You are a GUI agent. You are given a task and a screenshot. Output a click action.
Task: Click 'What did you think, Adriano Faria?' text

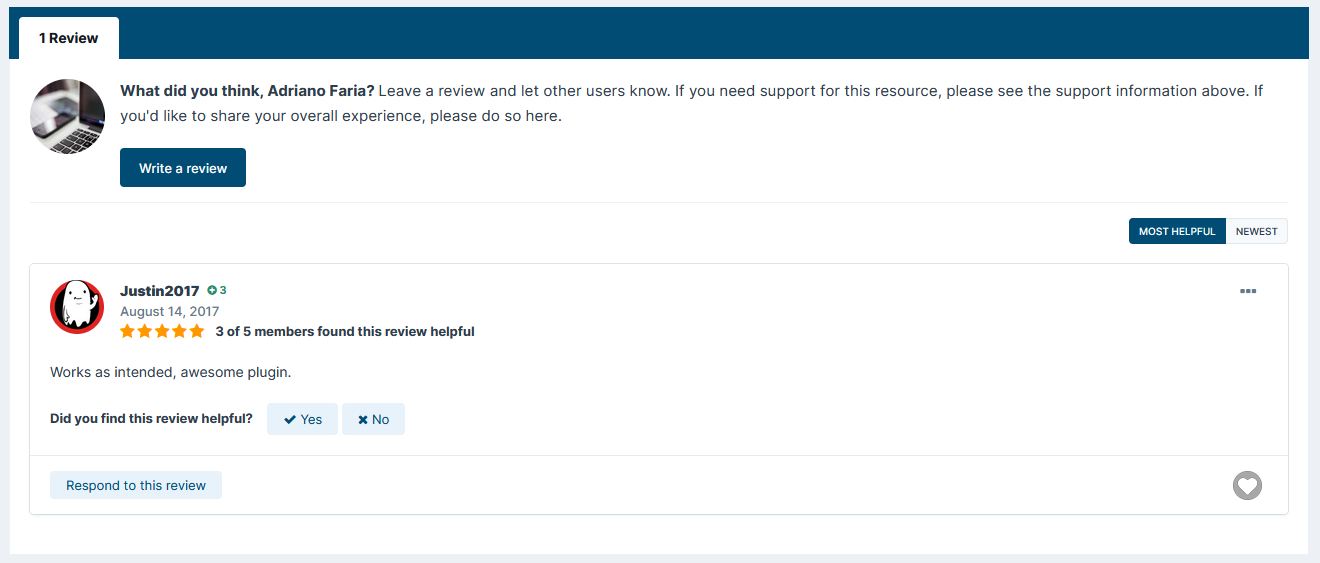click(x=247, y=91)
